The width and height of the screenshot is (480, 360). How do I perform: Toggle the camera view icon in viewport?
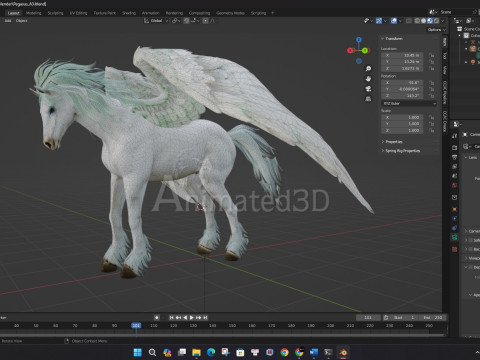click(368, 89)
